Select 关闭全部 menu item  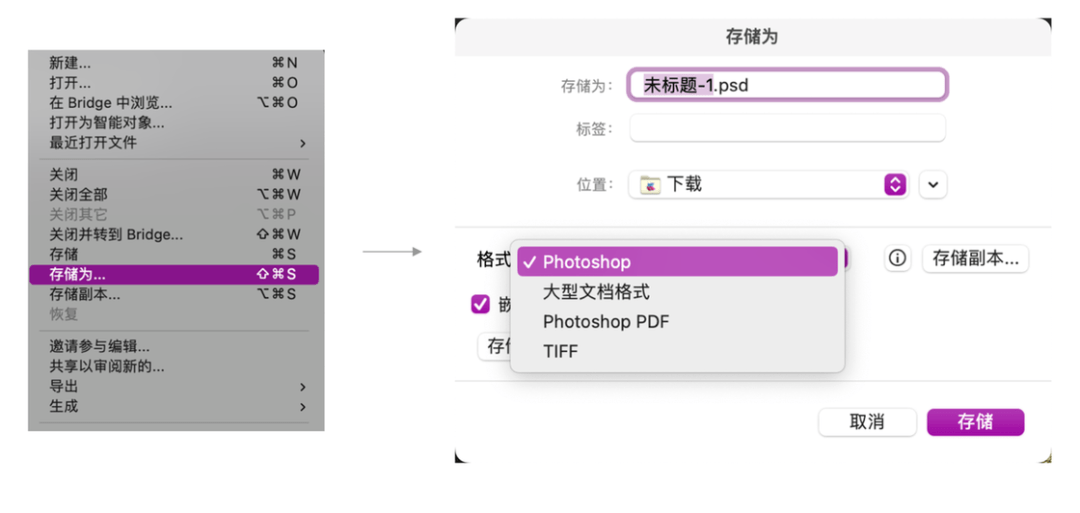176,194
